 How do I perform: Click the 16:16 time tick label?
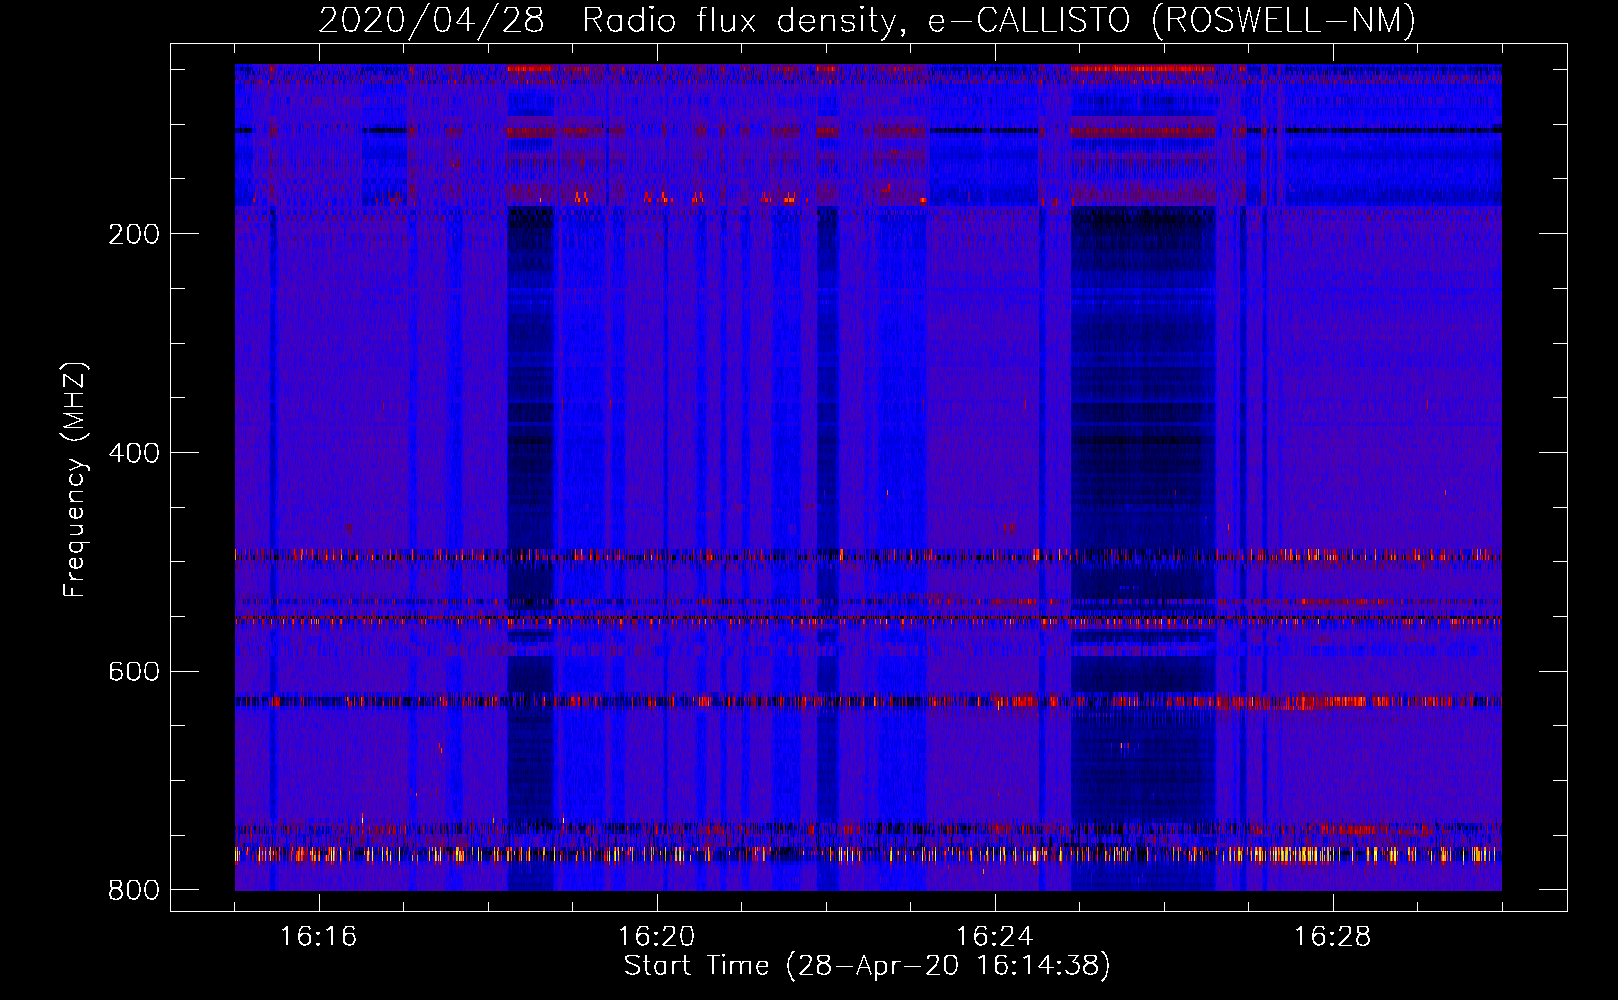click(x=318, y=937)
